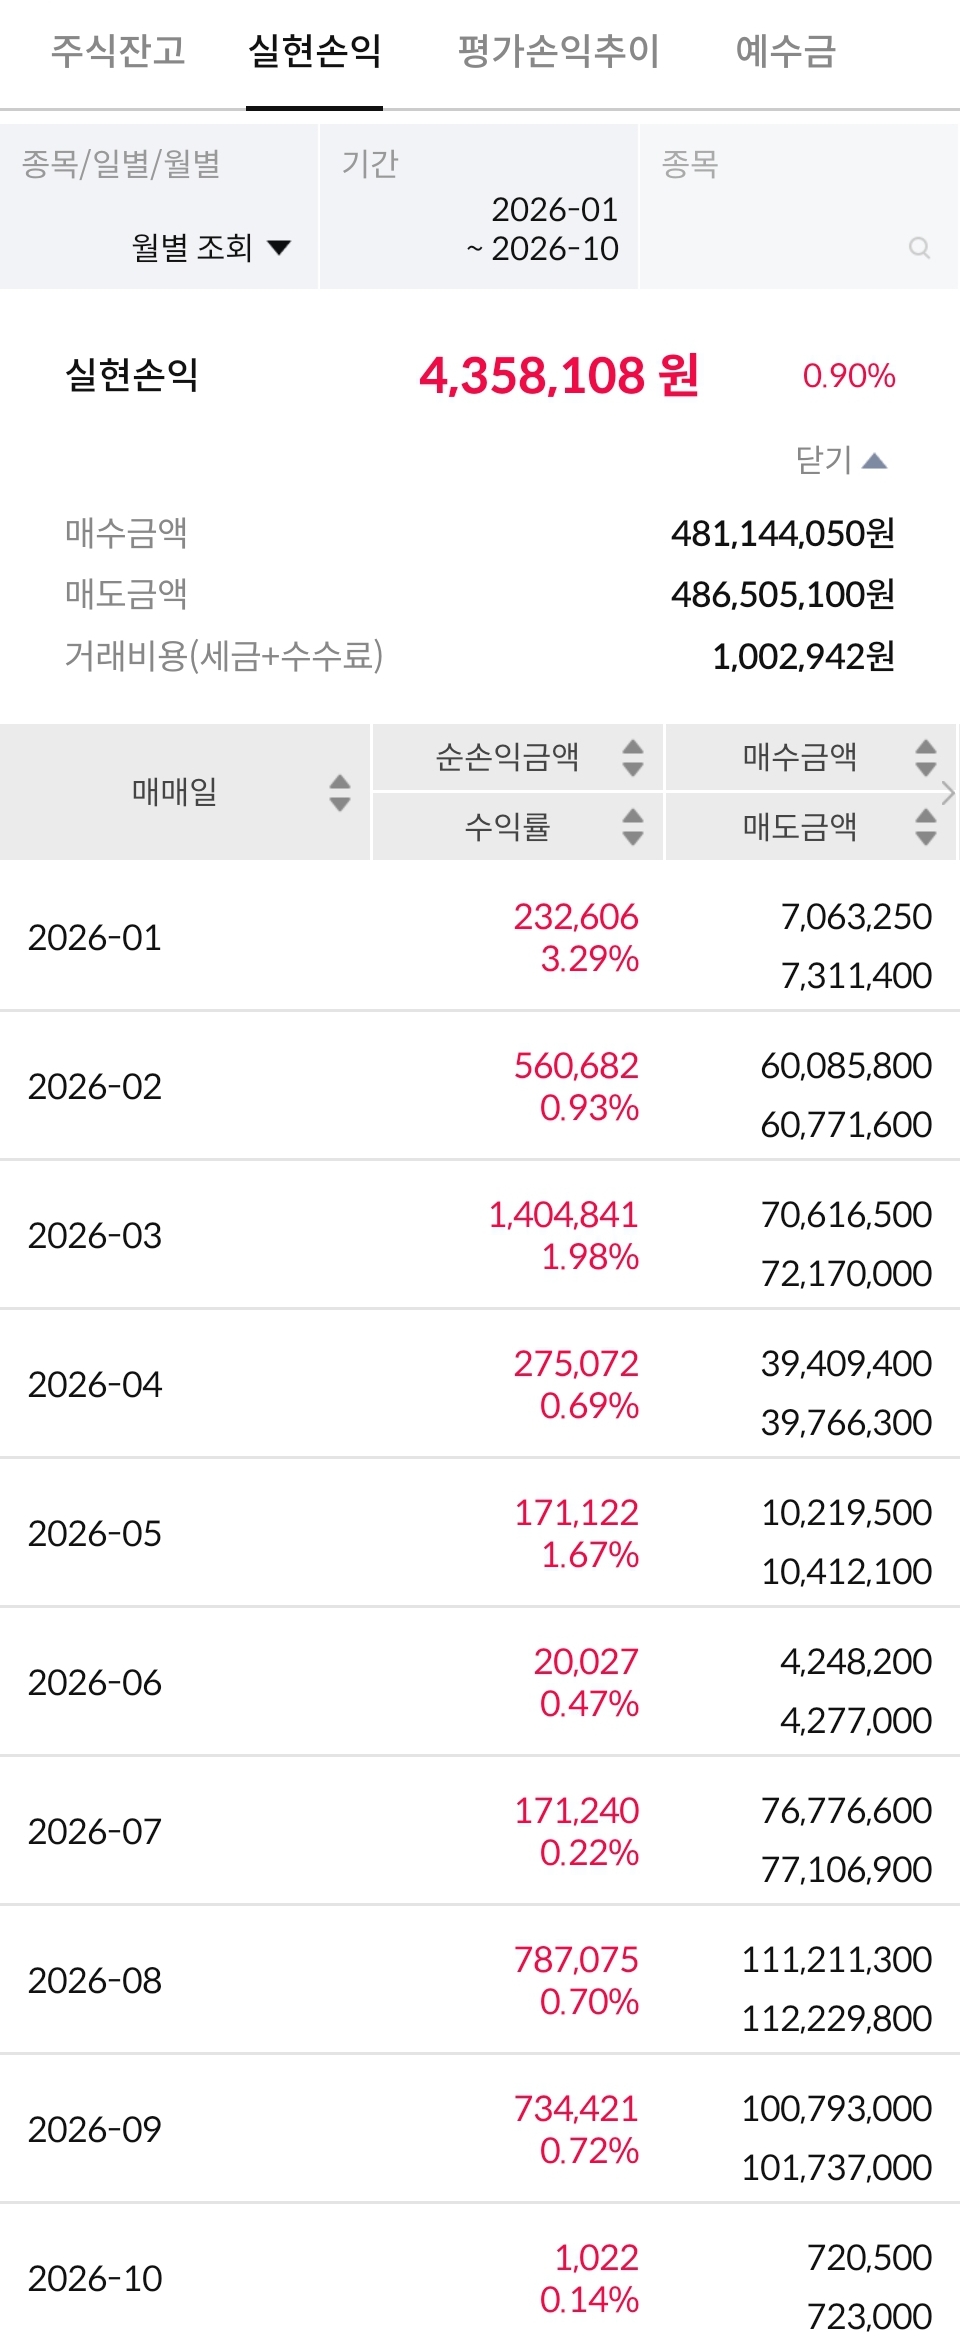The width and height of the screenshot is (960, 2348).
Task: Tap the search magnifier icon in 종목 field
Action: tap(919, 248)
